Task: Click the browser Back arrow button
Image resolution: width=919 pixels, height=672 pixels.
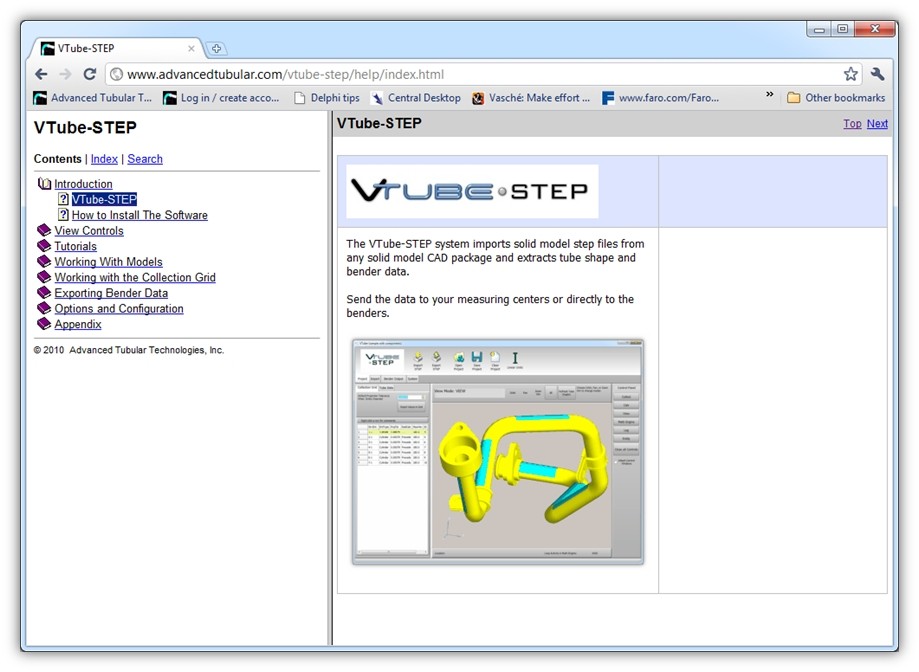Action: coord(41,74)
